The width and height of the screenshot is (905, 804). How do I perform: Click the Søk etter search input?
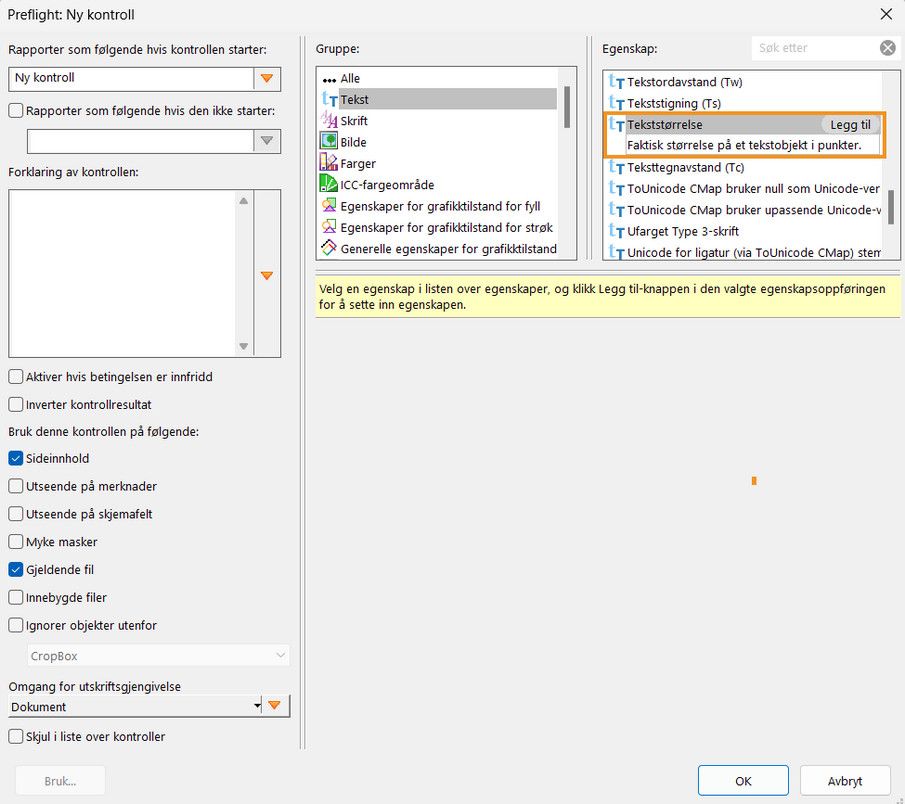pyautogui.click(x=815, y=48)
